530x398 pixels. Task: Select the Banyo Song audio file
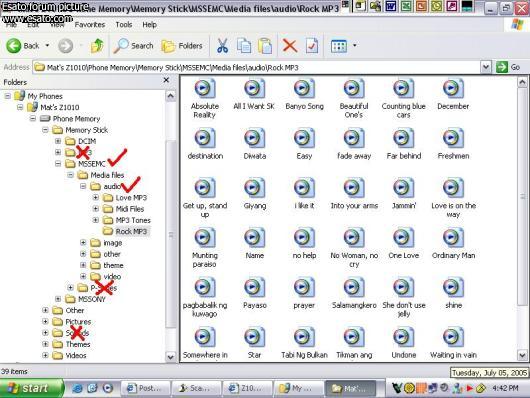304,95
